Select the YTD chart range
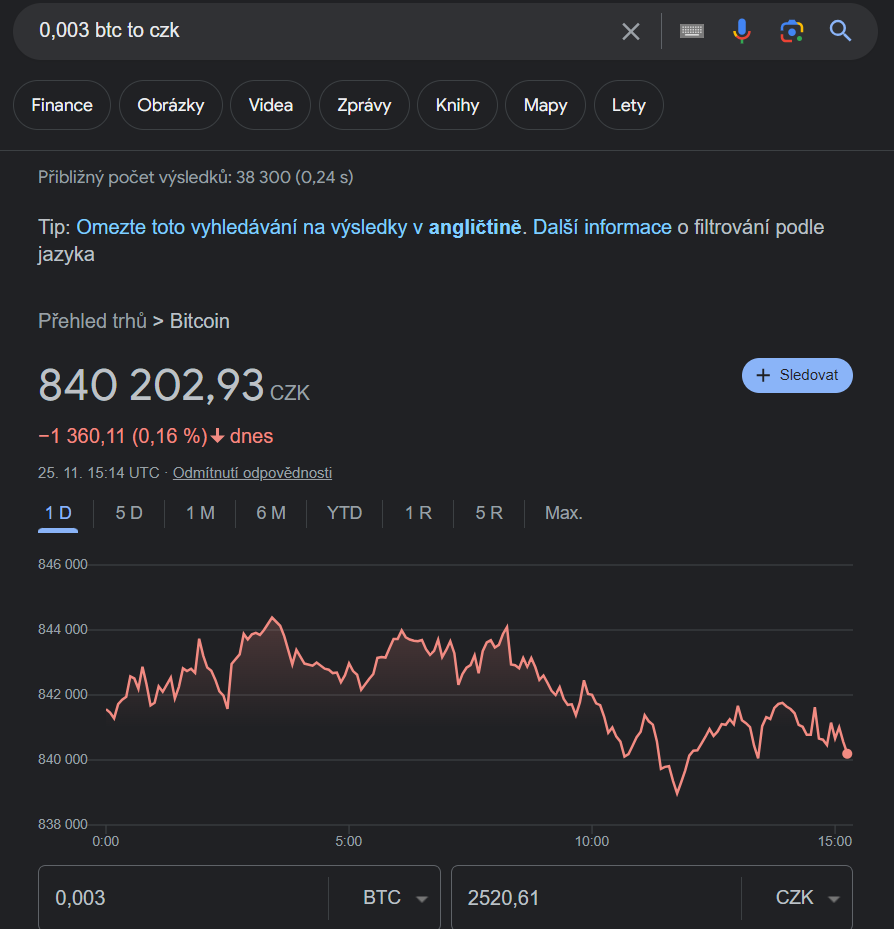The height and width of the screenshot is (929, 894). point(344,512)
